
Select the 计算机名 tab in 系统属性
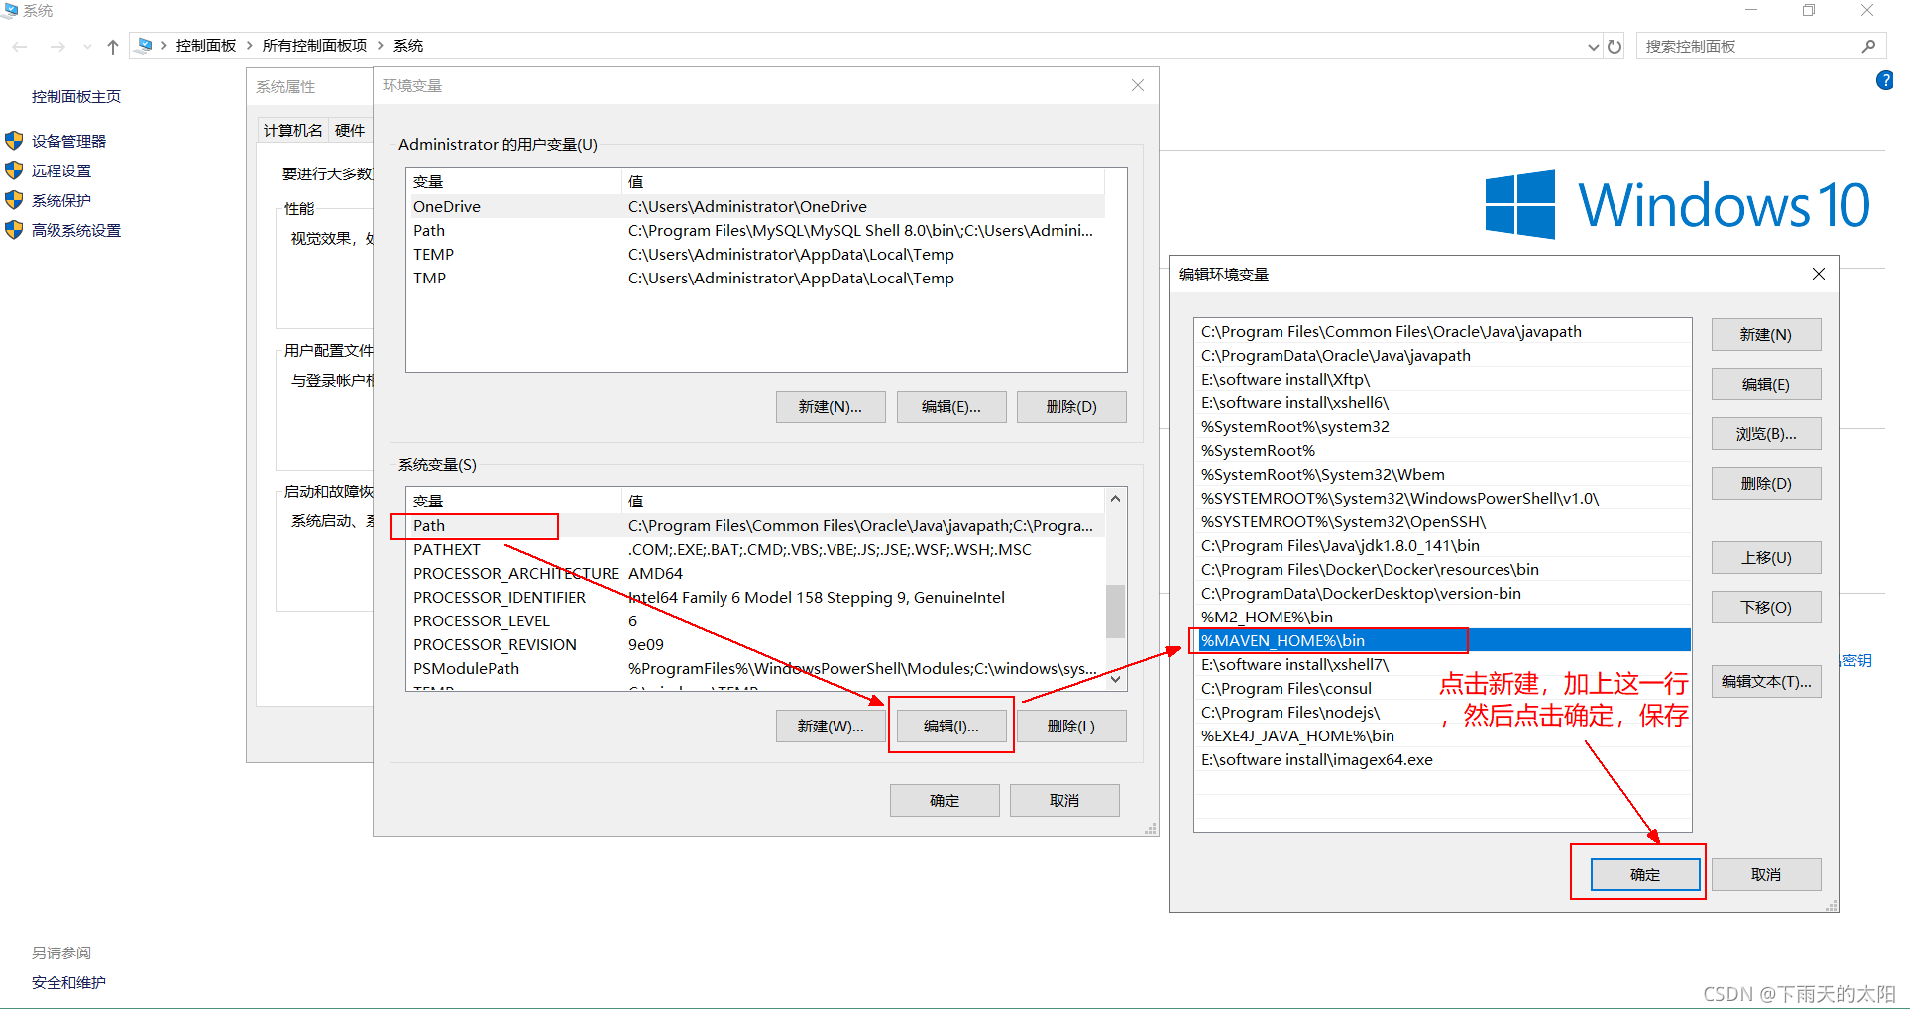[x=293, y=130]
